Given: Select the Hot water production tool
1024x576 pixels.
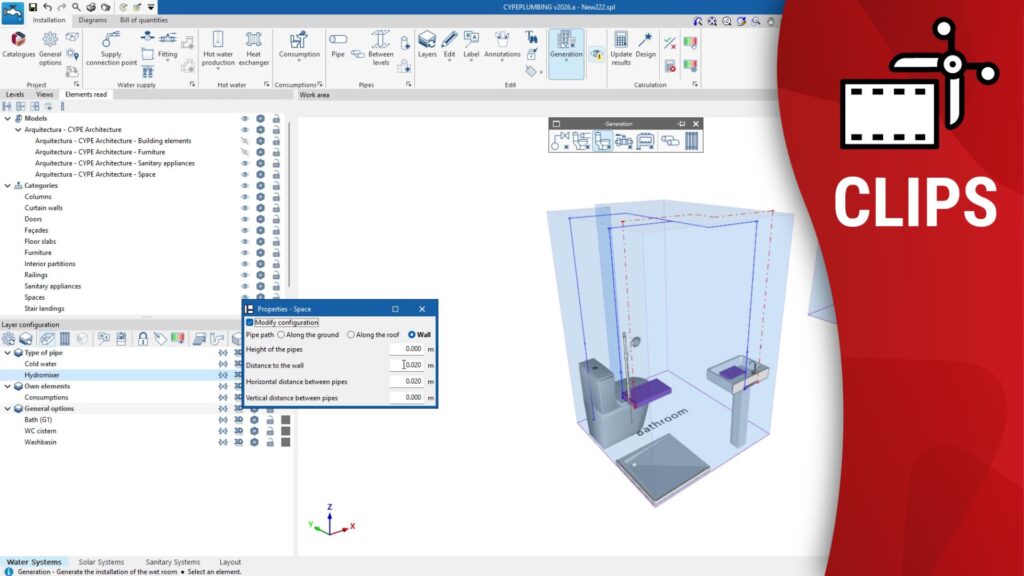Looking at the screenshot, I should [x=218, y=46].
